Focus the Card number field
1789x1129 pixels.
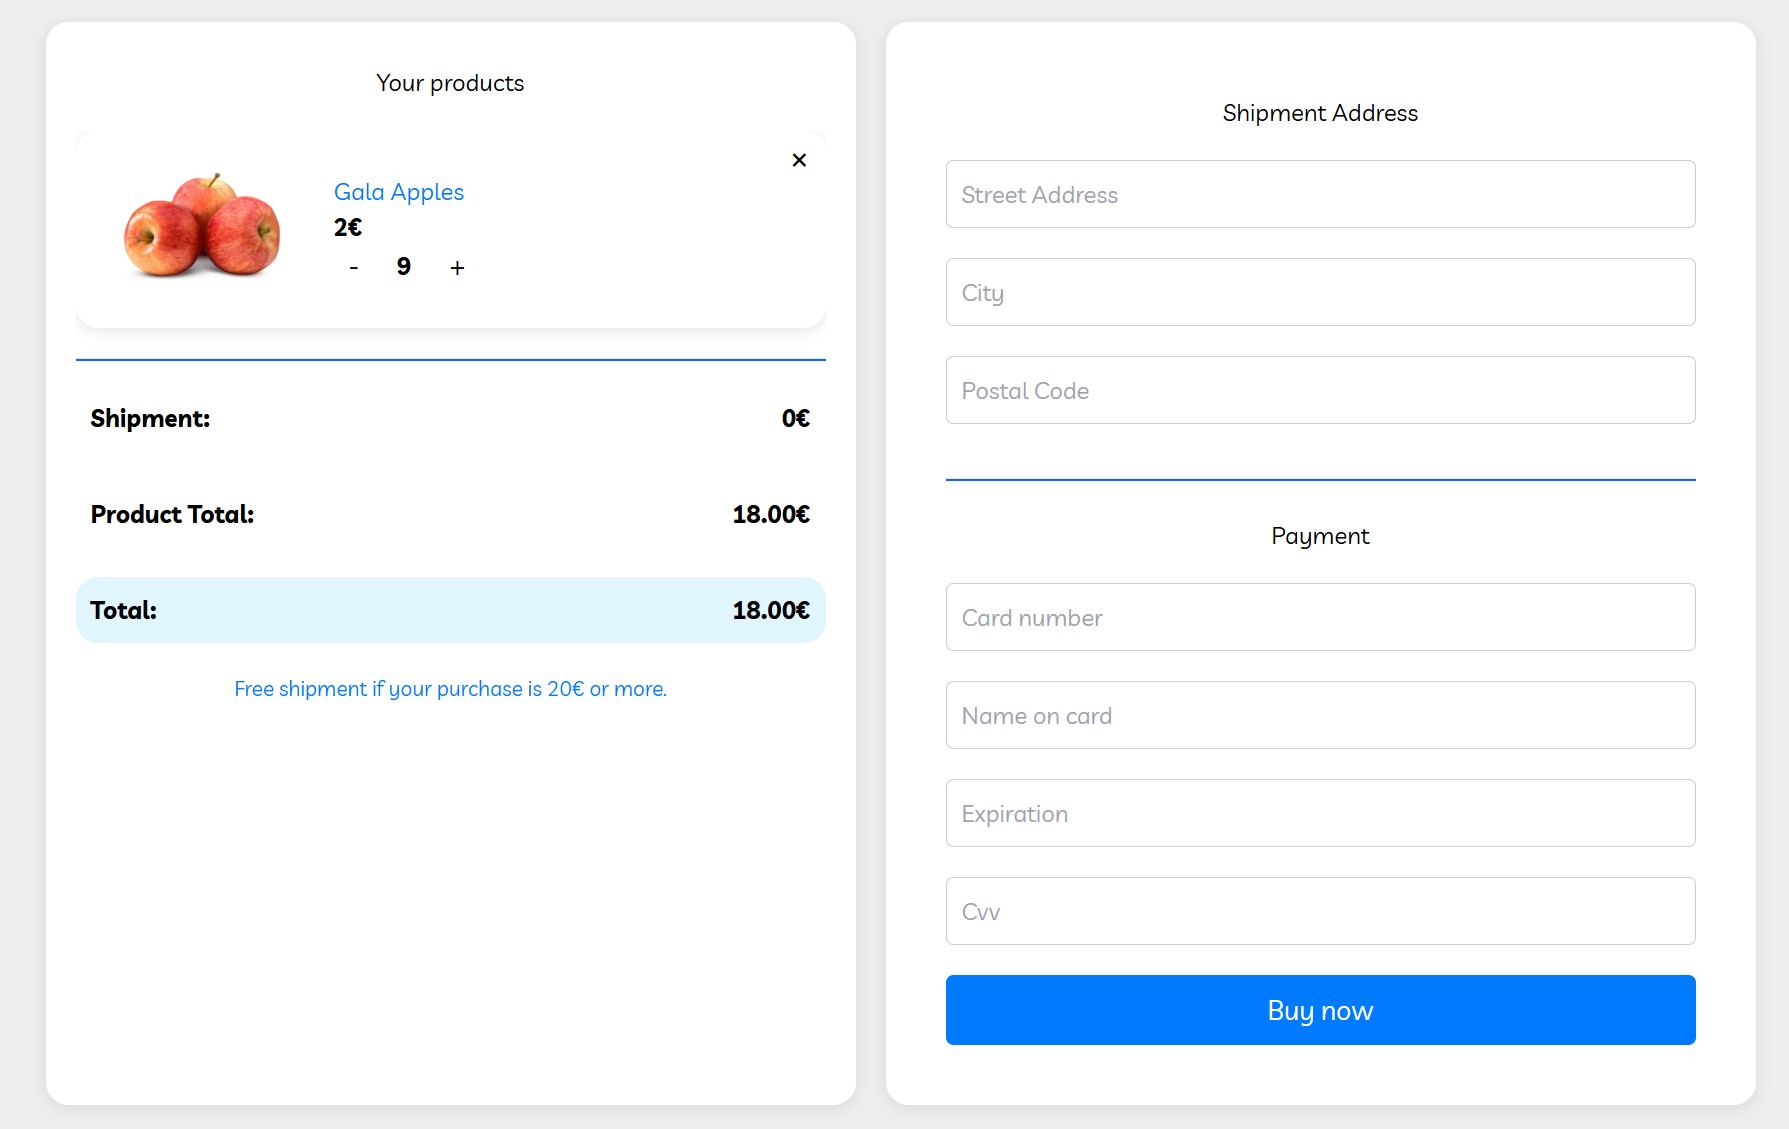point(1320,617)
